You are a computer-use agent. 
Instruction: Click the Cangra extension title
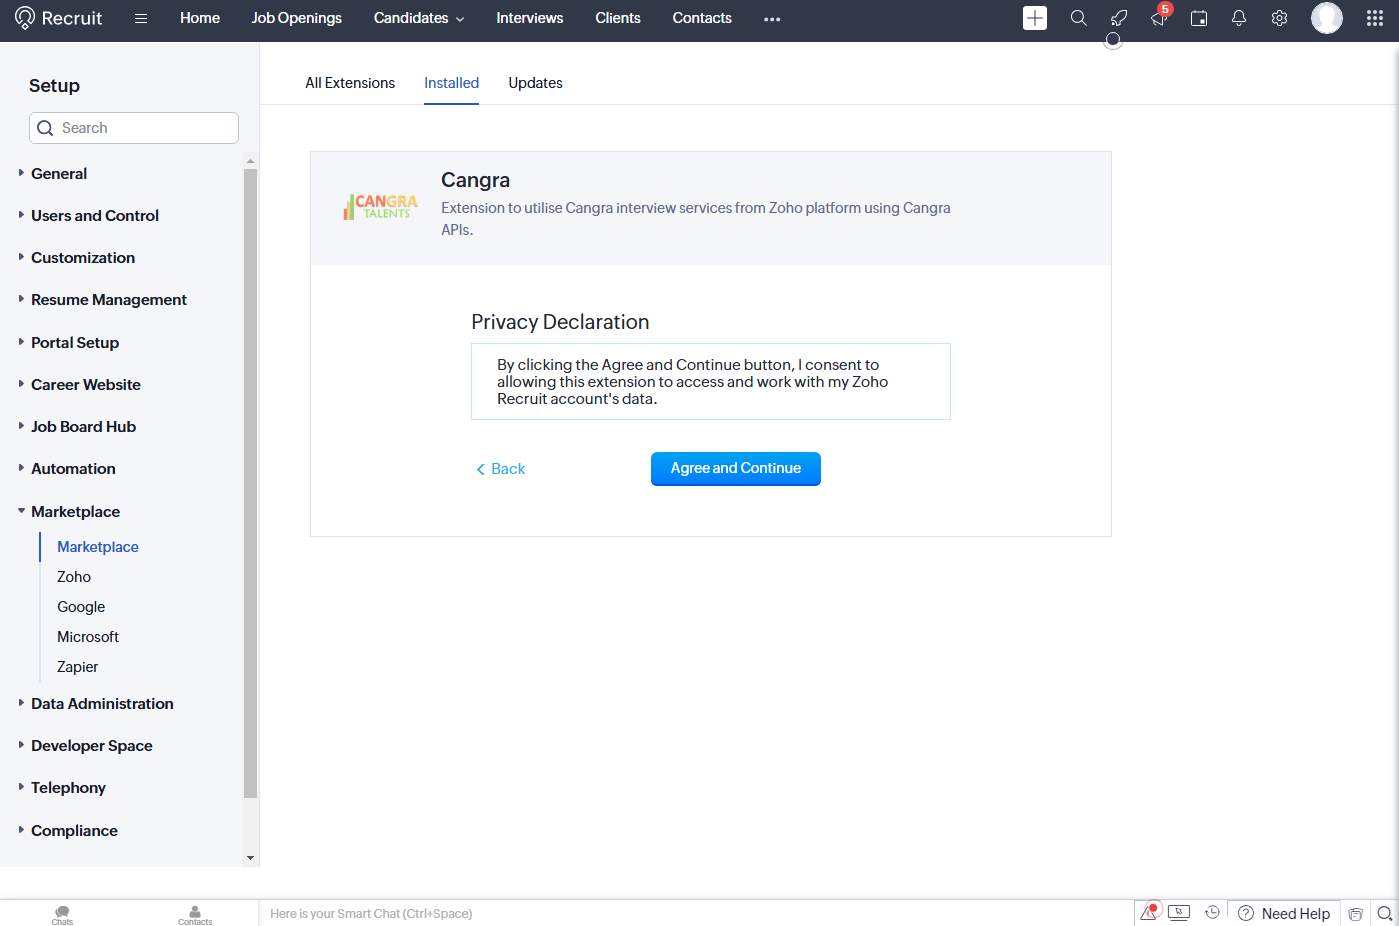[475, 180]
